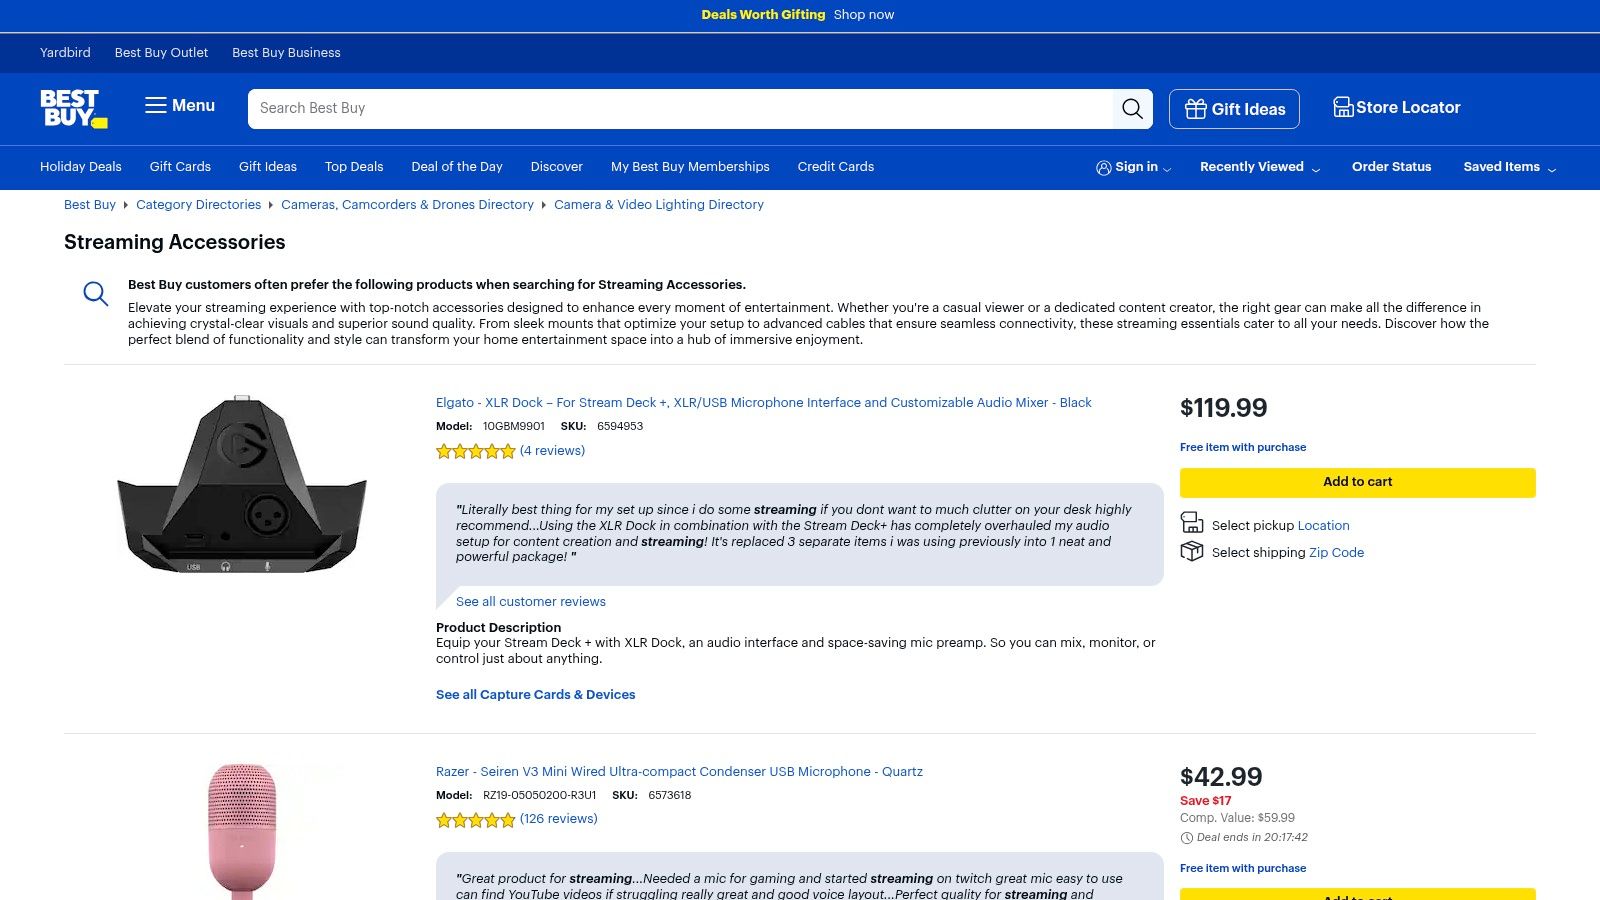This screenshot has height=900, width=1600.
Task: Open Gift Ideas via the gift box icon
Action: click(x=1196, y=109)
